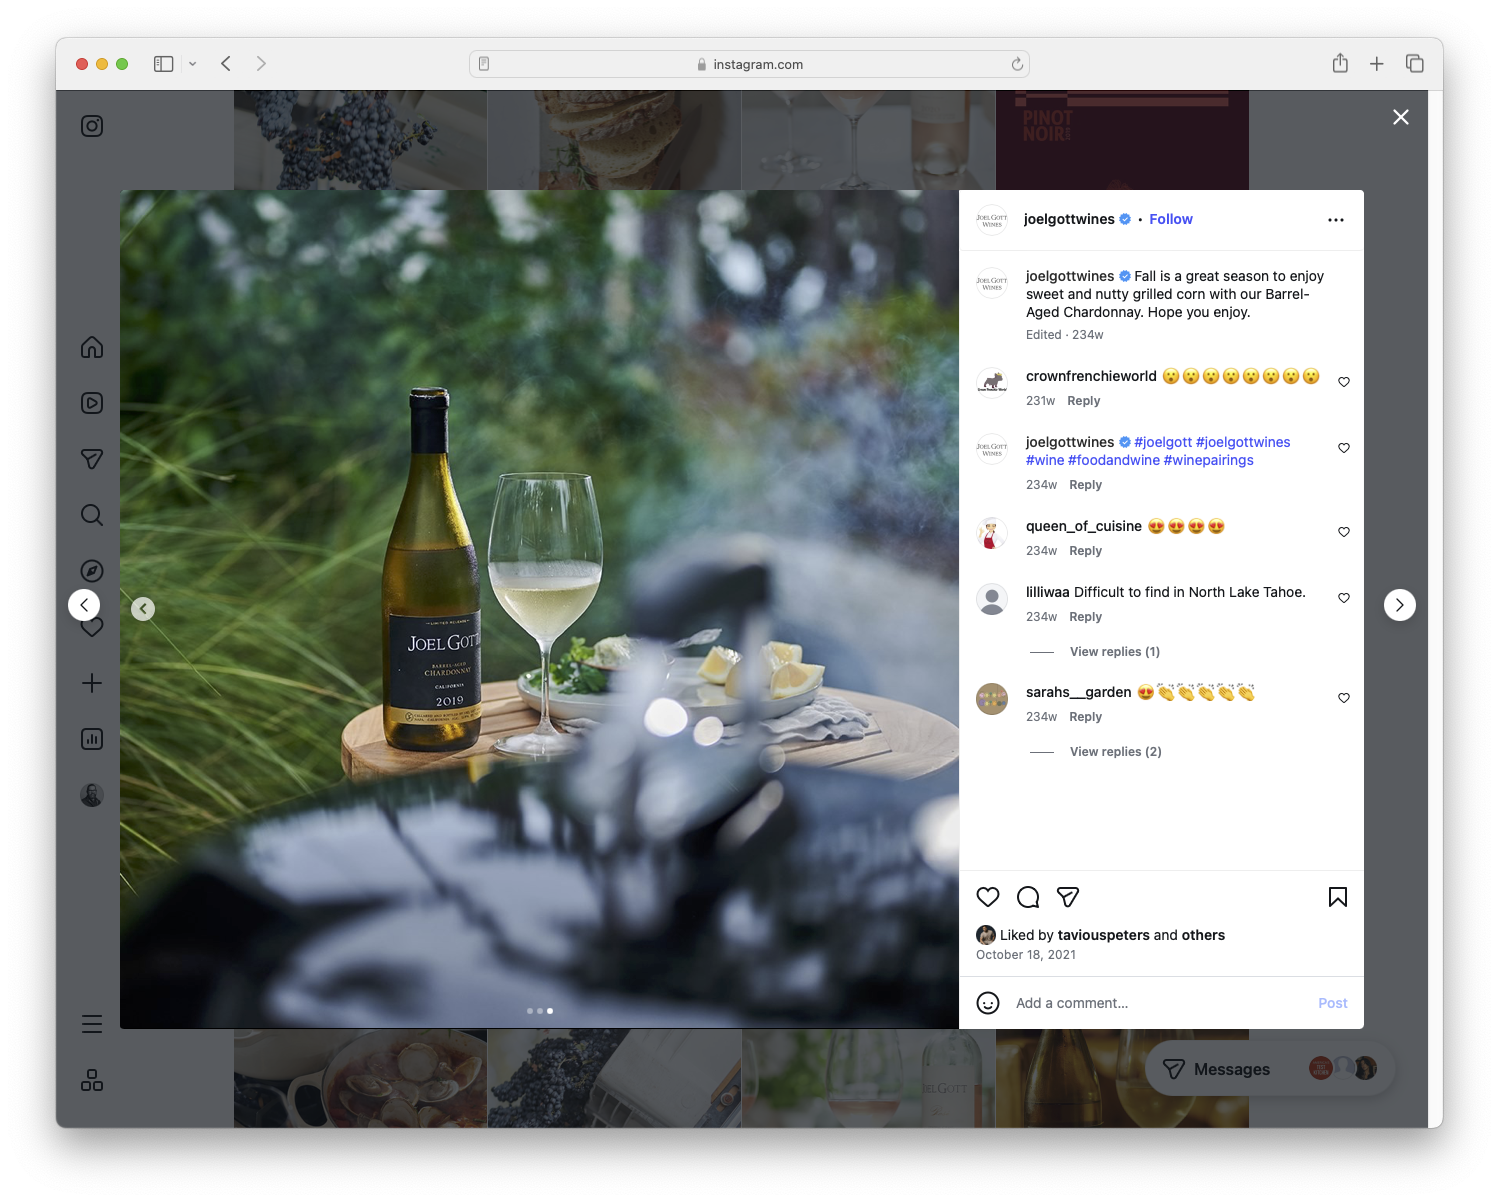This screenshot has width=1499, height=1202.
Task: Like the post using the heart below it
Action: click(988, 897)
